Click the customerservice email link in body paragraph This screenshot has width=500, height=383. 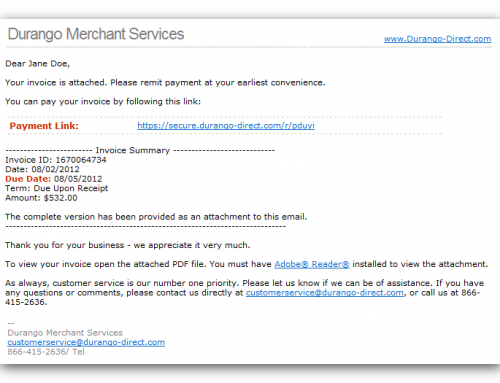pyautogui.click(x=325, y=293)
